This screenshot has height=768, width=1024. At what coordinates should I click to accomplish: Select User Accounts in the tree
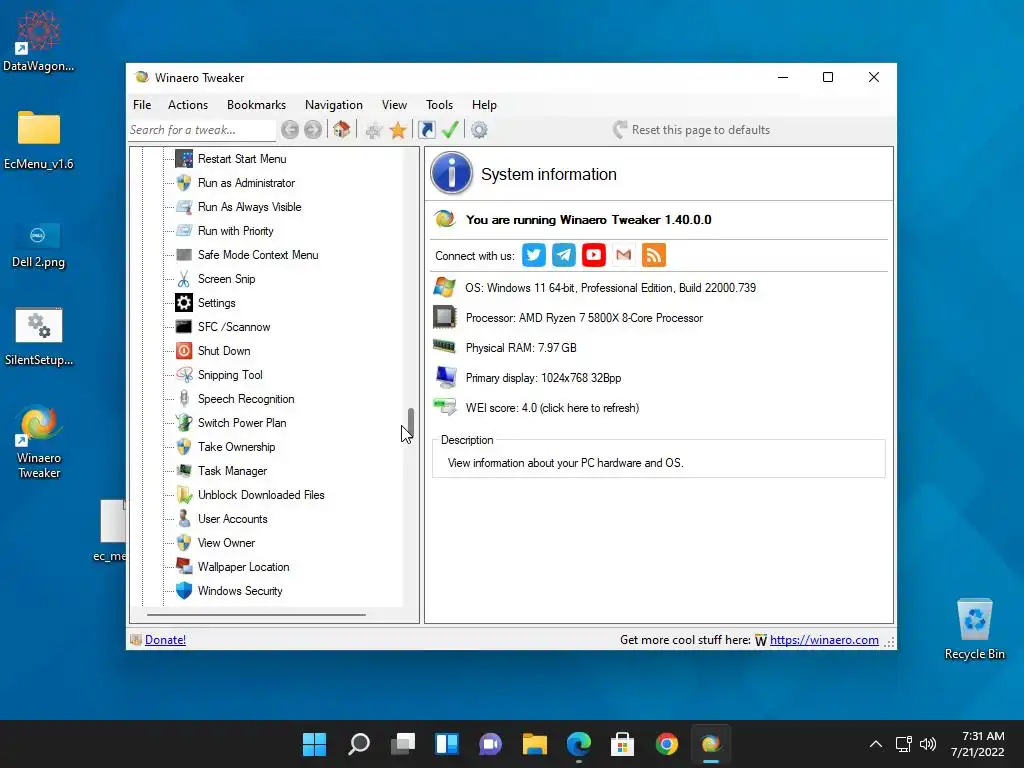(x=232, y=519)
